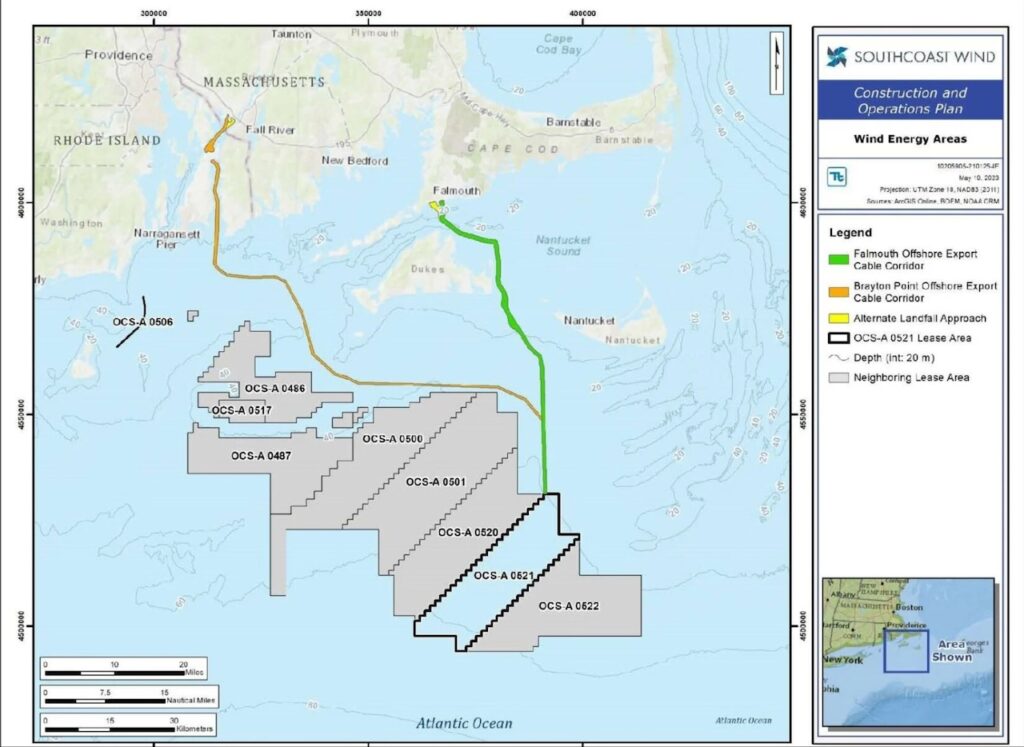Click the gray Neighboring Lease Area swatch
The height and width of the screenshot is (747, 1024).
coord(839,377)
